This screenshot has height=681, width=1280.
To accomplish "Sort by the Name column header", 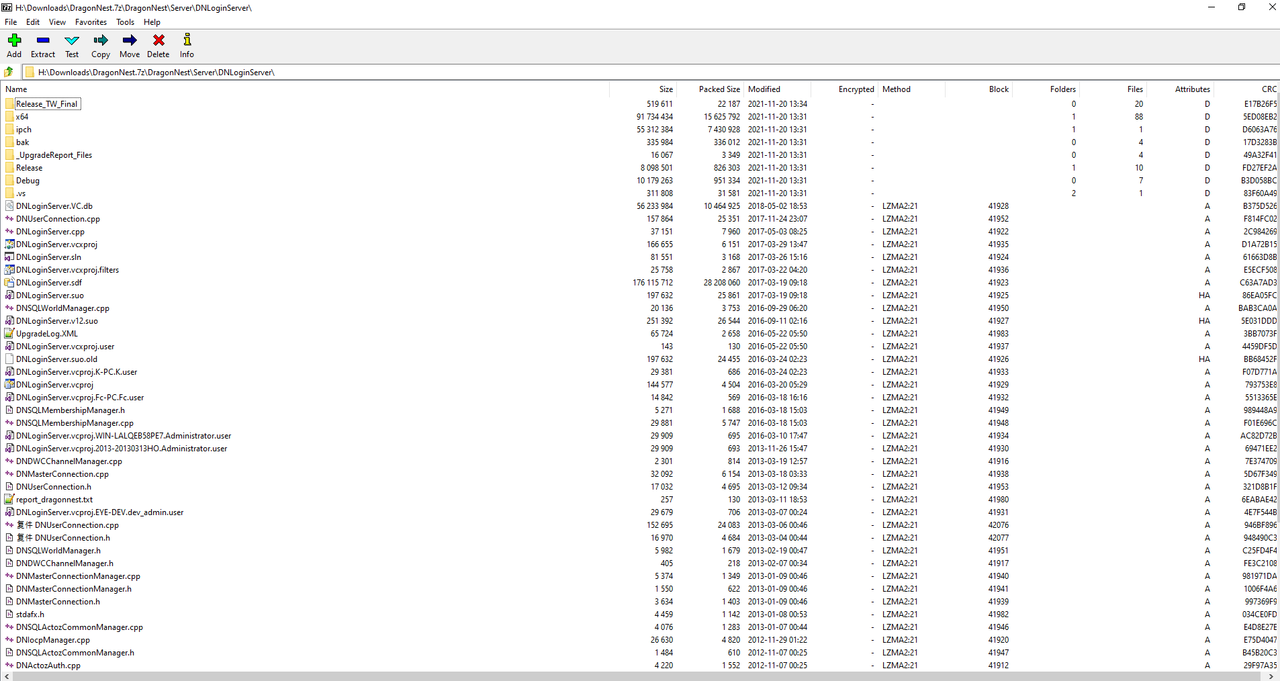I will [x=16, y=89].
